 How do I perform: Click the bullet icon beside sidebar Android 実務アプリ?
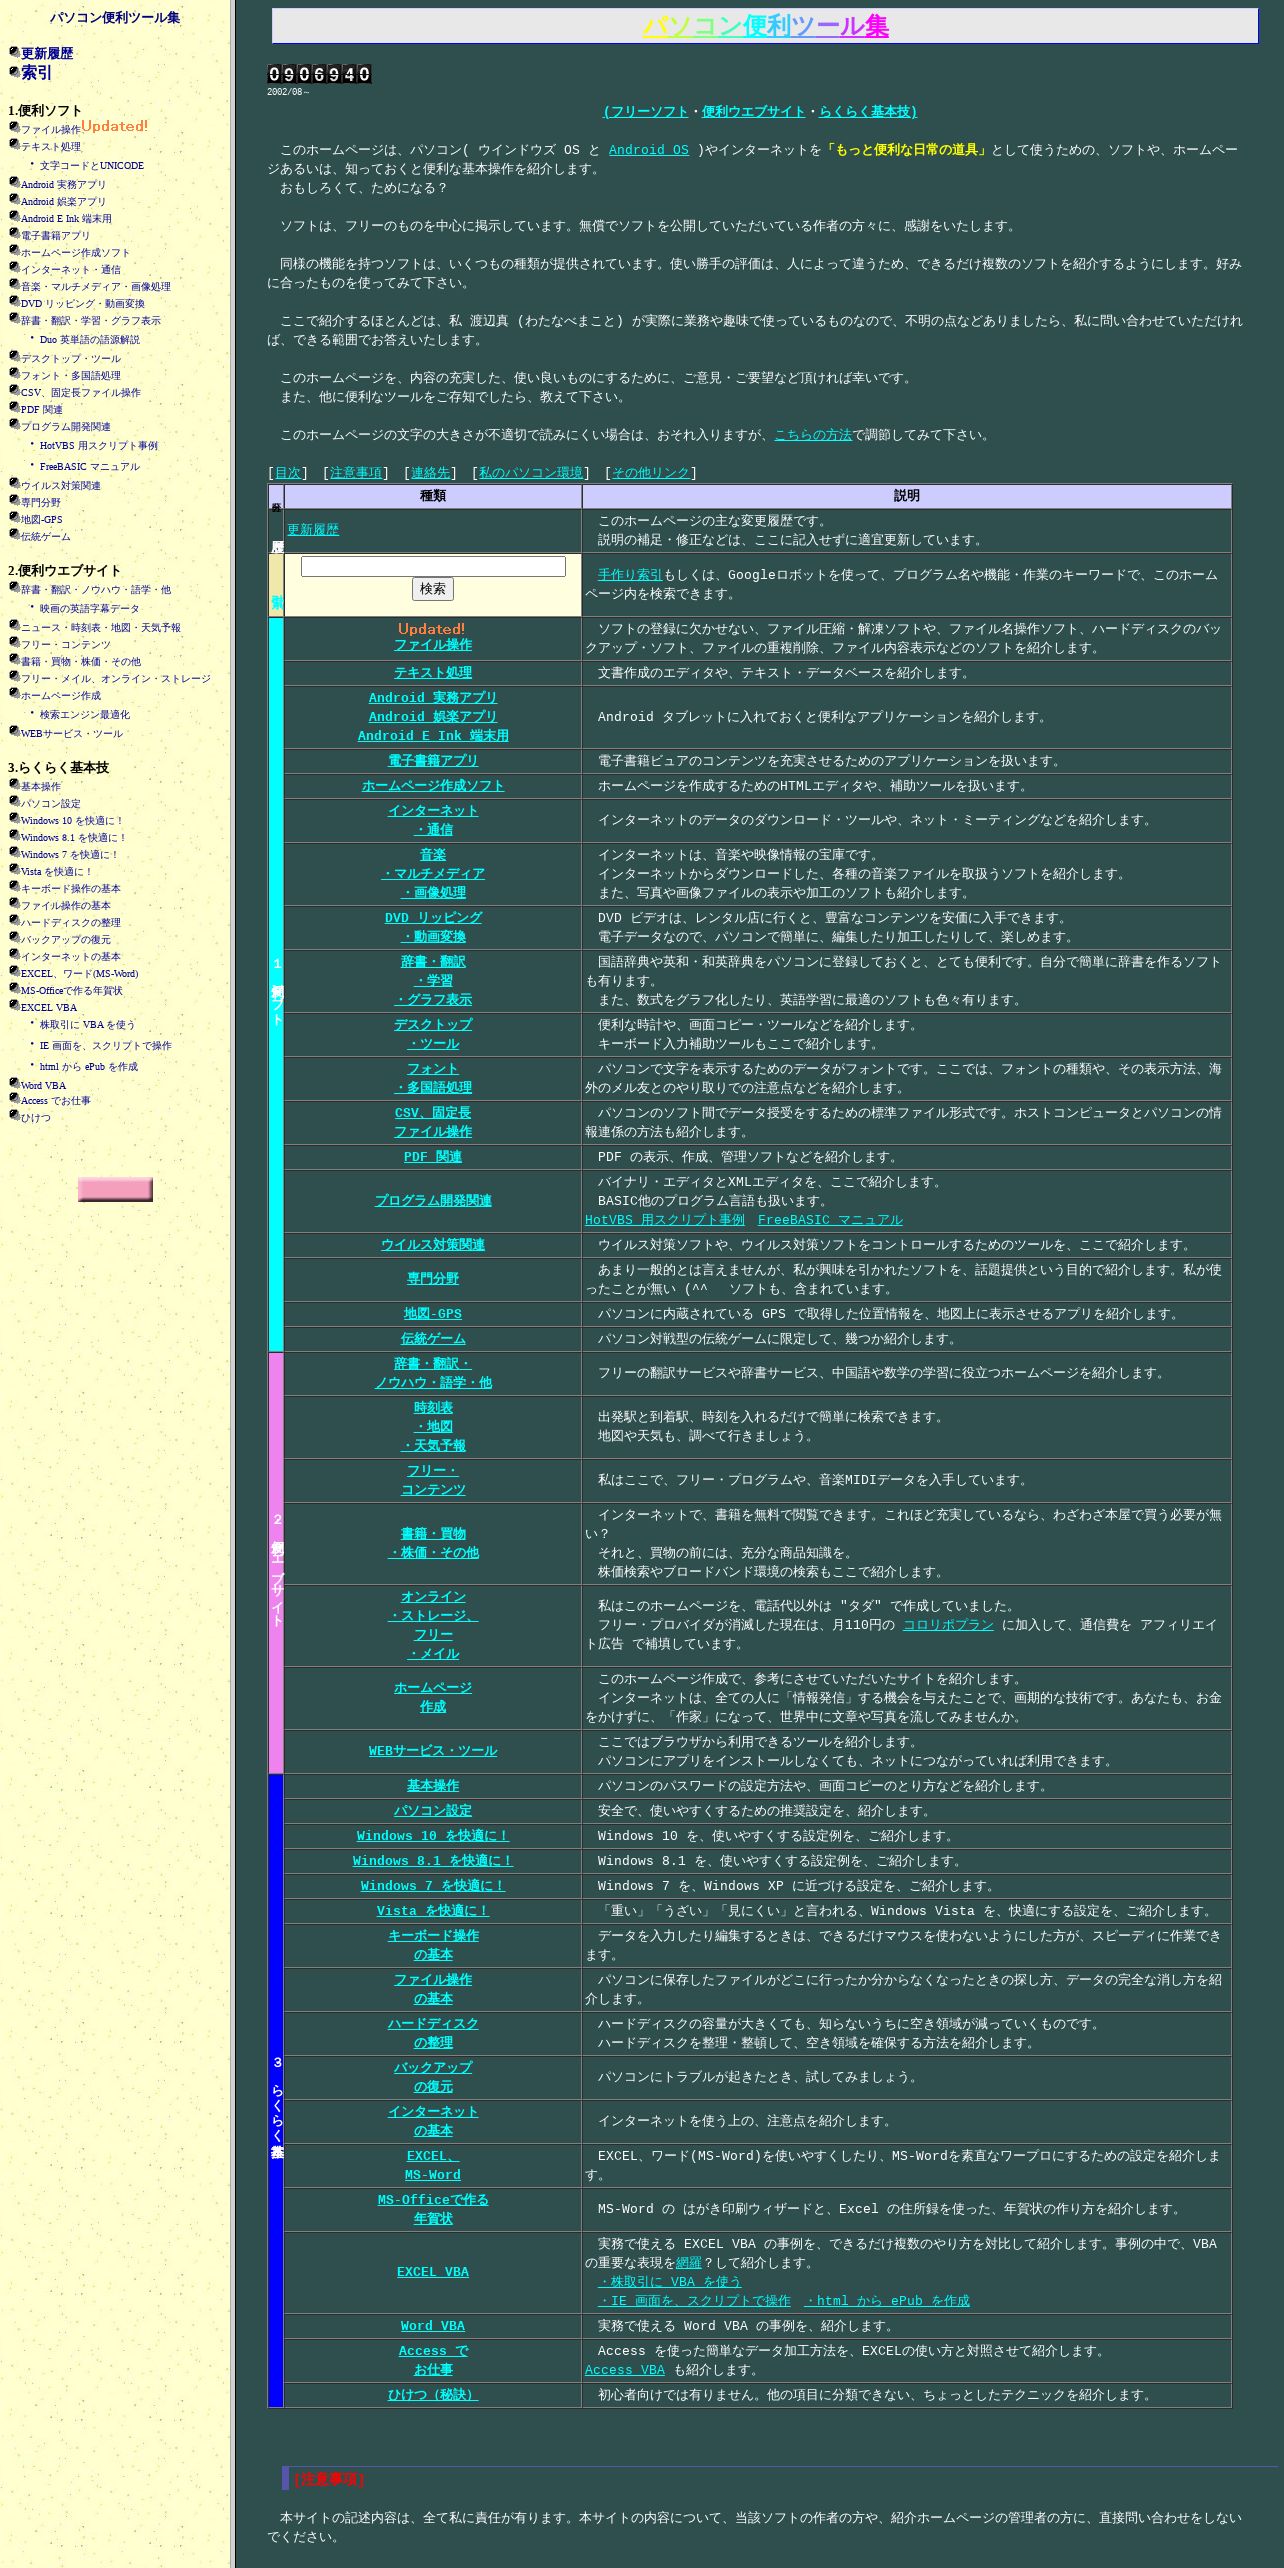click(x=14, y=182)
